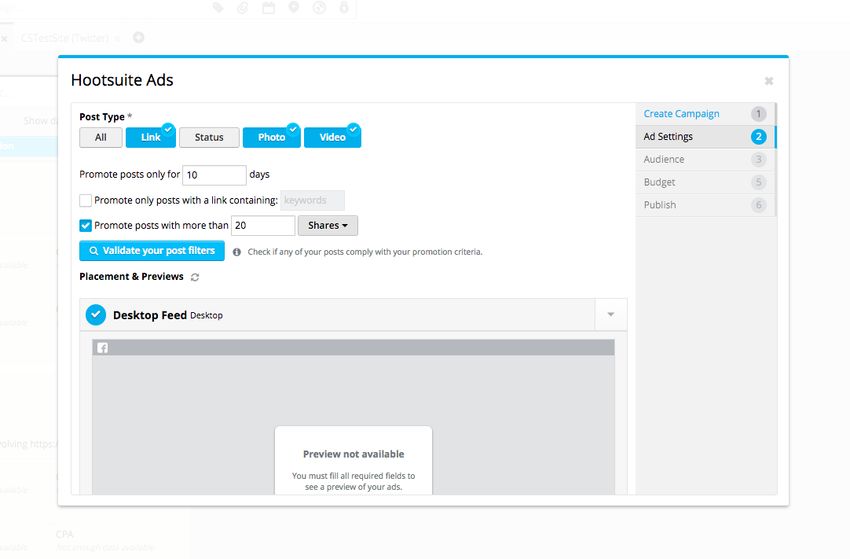This screenshot has width=850, height=559.
Task: Click the Preview not available message
Action: [353, 454]
